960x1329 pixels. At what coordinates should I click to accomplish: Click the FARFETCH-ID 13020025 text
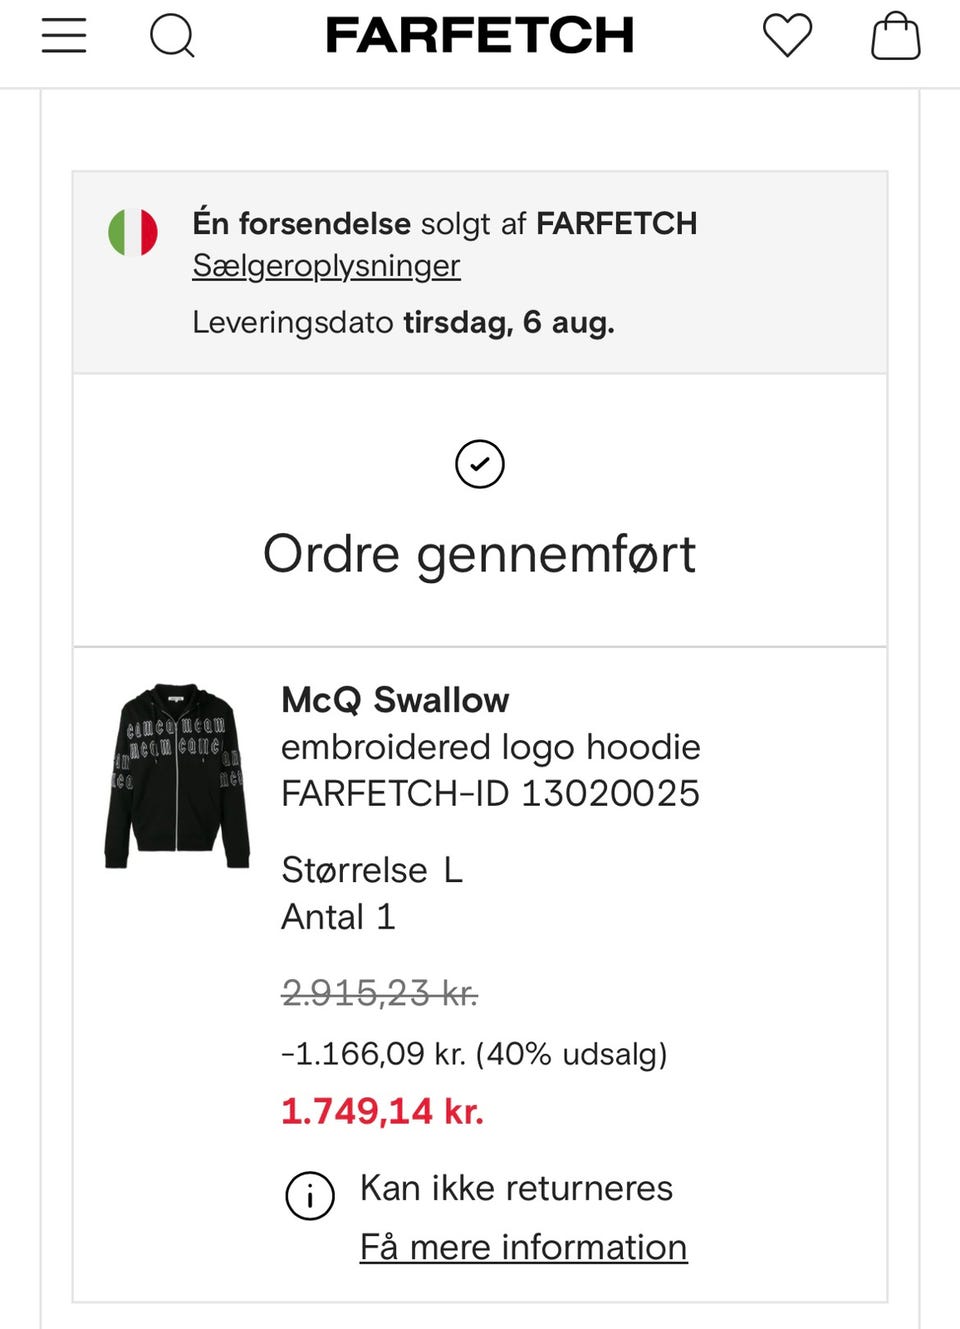[490, 794]
